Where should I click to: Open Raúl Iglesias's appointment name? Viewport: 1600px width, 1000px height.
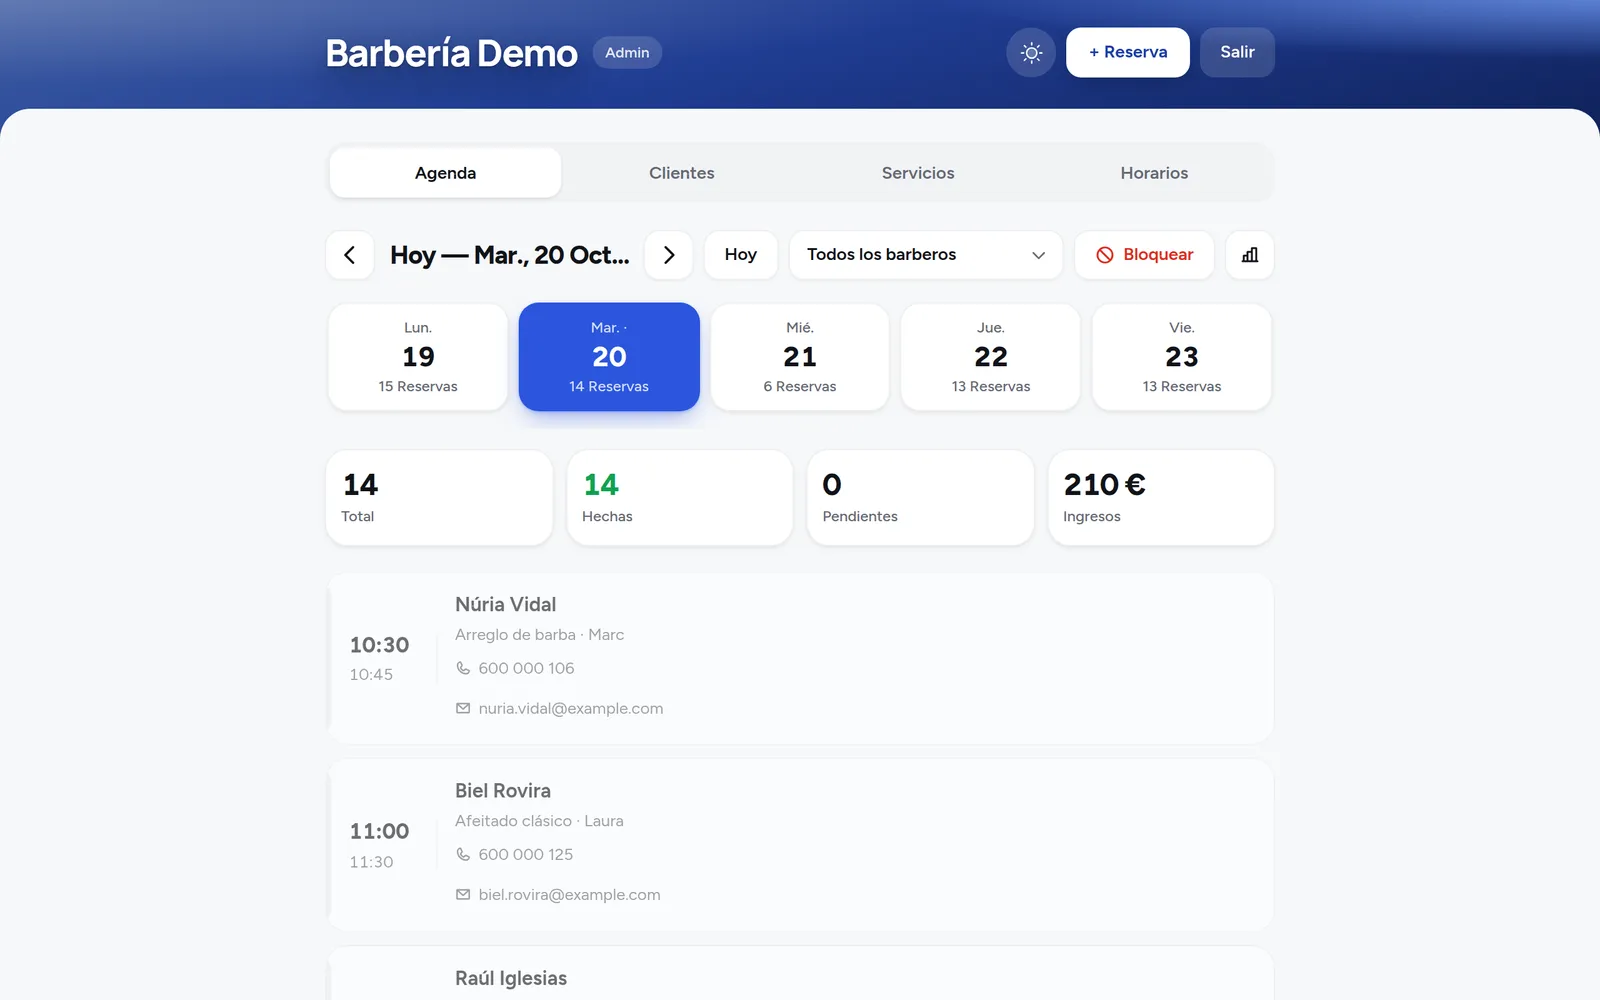point(511,978)
